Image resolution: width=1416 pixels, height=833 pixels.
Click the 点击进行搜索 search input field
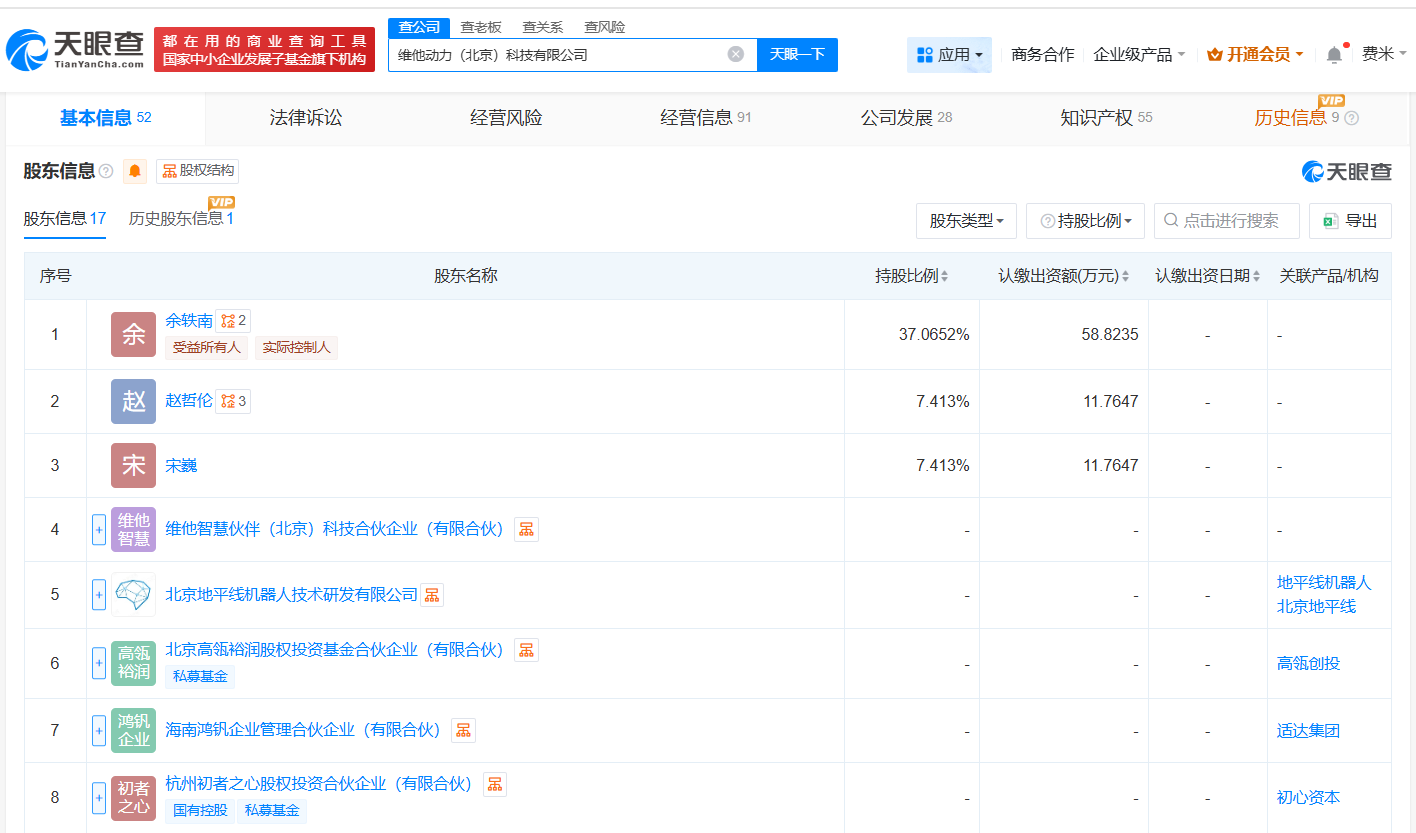pyautogui.click(x=1227, y=220)
